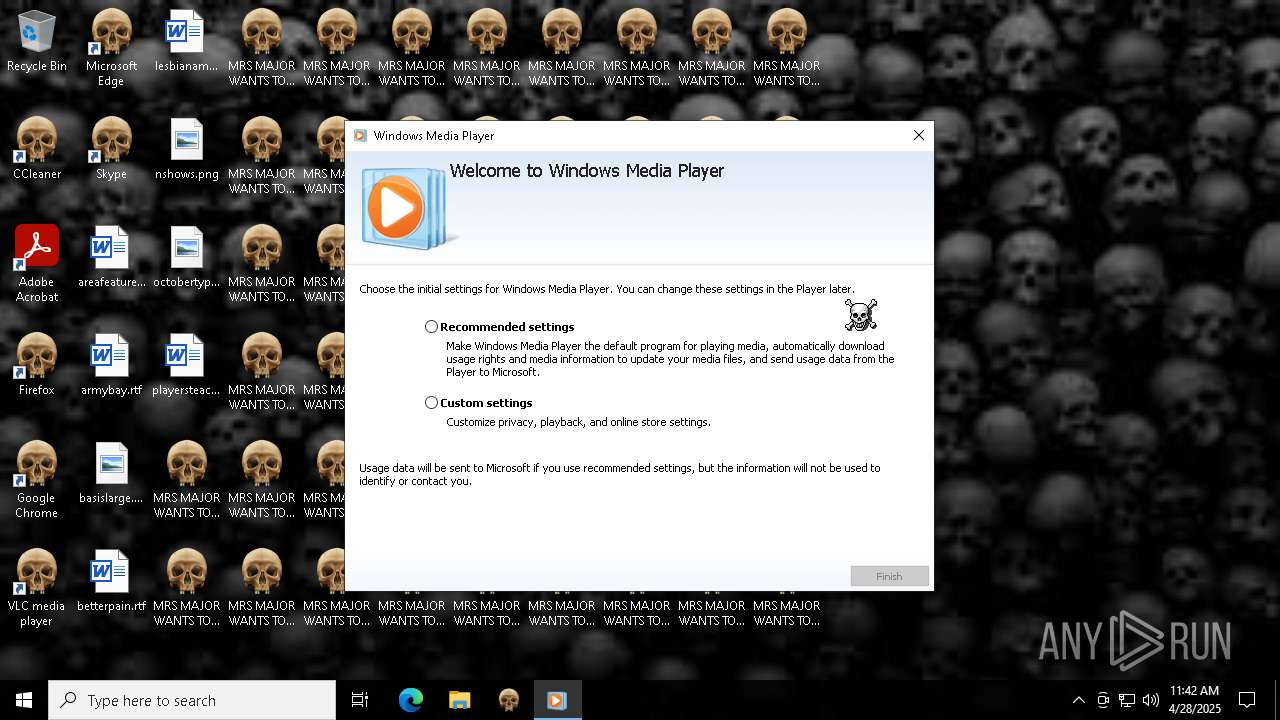Show hidden system tray icons
The image size is (1280, 720).
point(1078,700)
